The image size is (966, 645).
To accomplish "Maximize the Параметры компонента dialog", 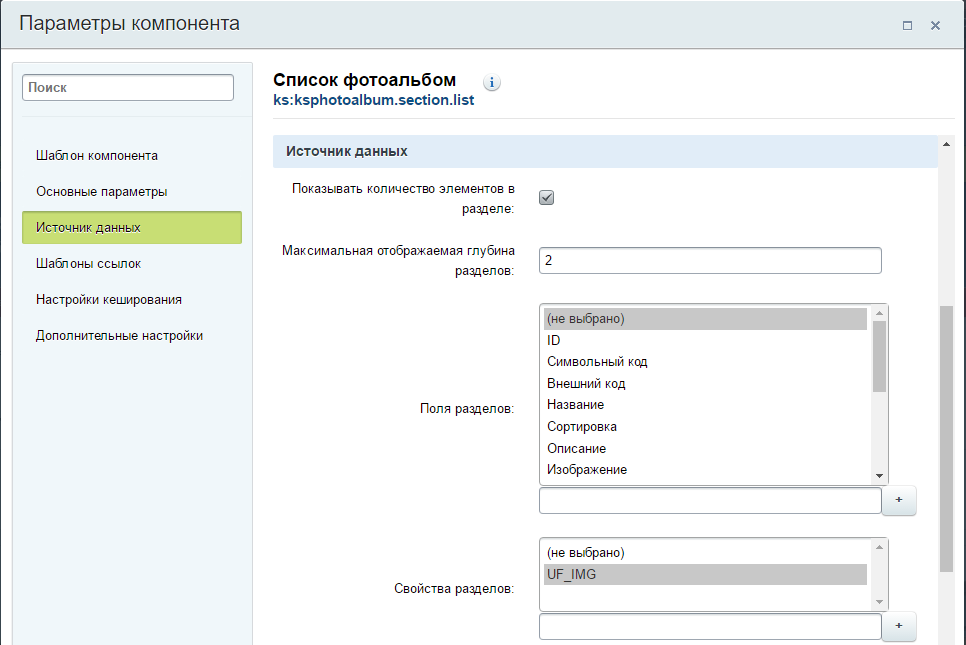I will tap(907, 25).
